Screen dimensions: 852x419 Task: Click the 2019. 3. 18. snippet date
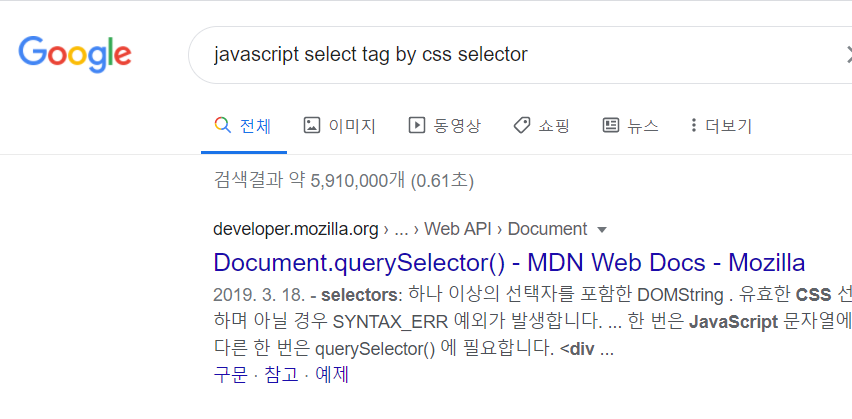point(259,296)
